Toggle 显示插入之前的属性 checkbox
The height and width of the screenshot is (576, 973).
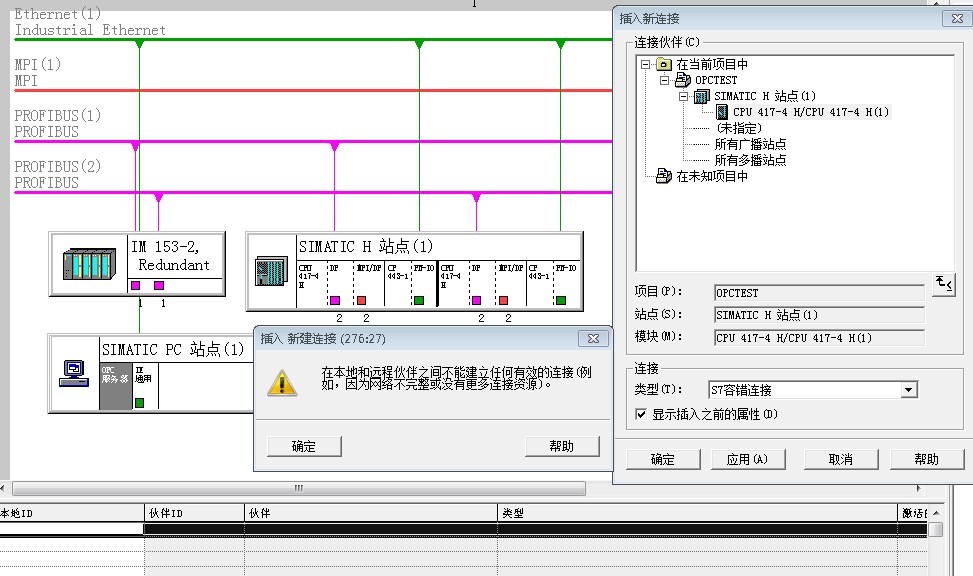point(641,414)
